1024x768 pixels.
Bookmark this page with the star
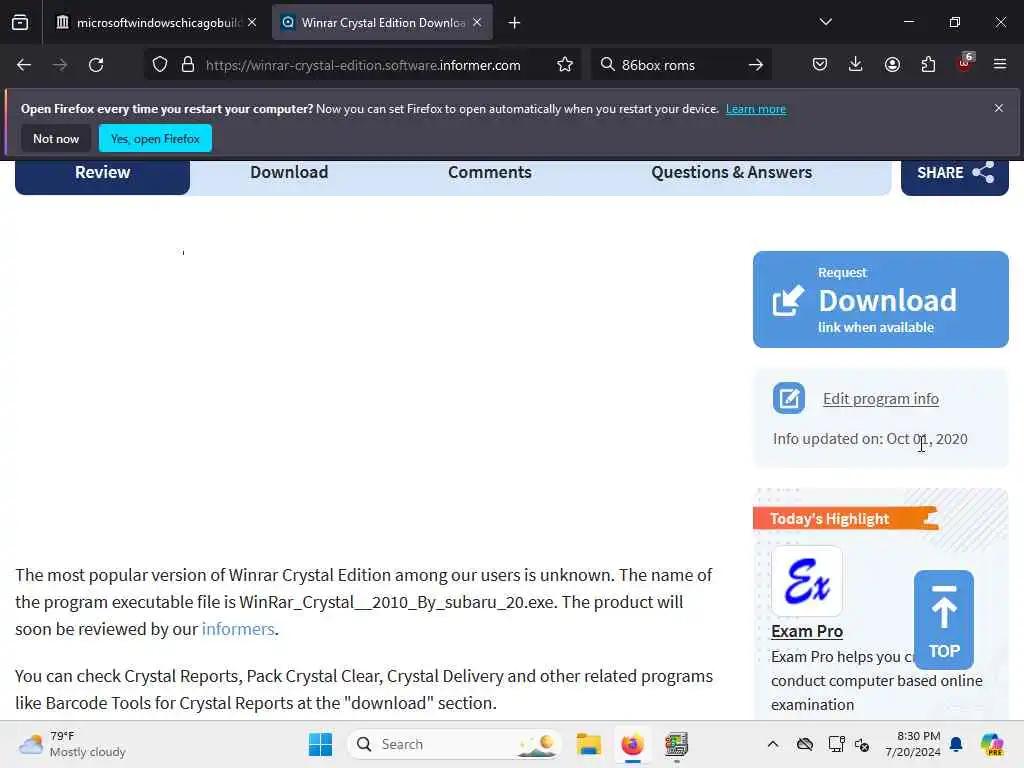565,65
